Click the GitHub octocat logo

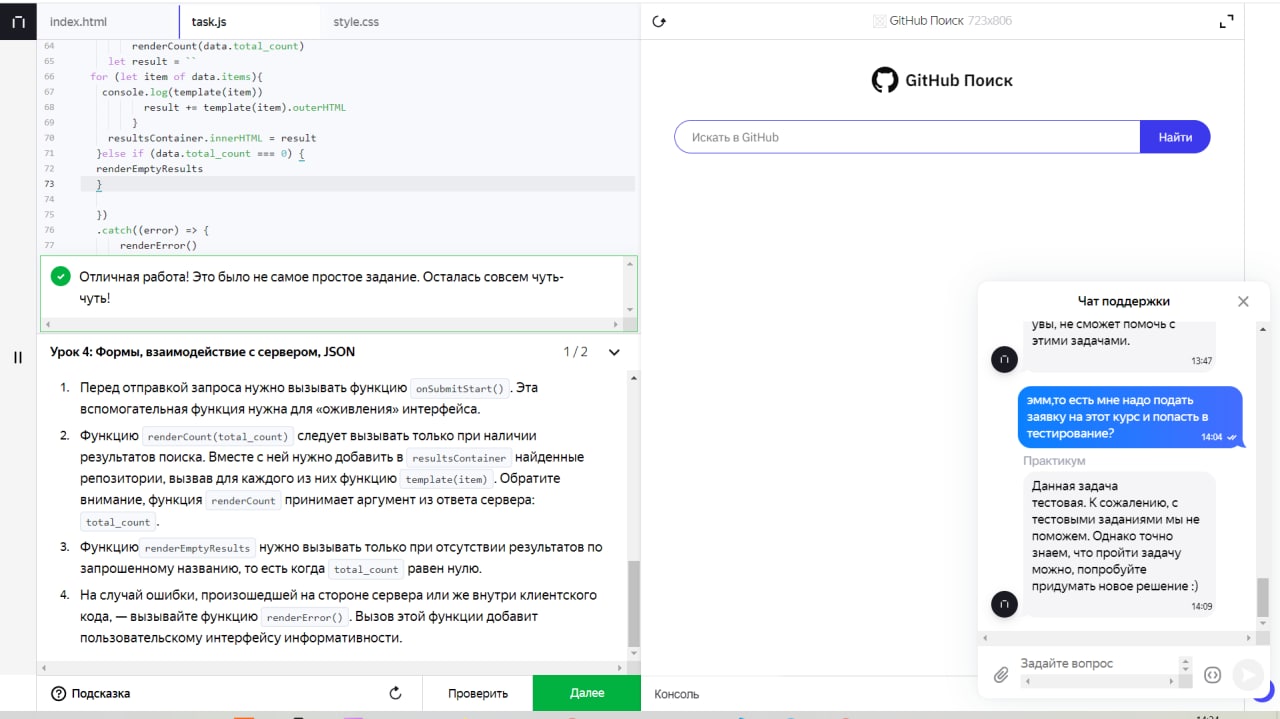[884, 80]
